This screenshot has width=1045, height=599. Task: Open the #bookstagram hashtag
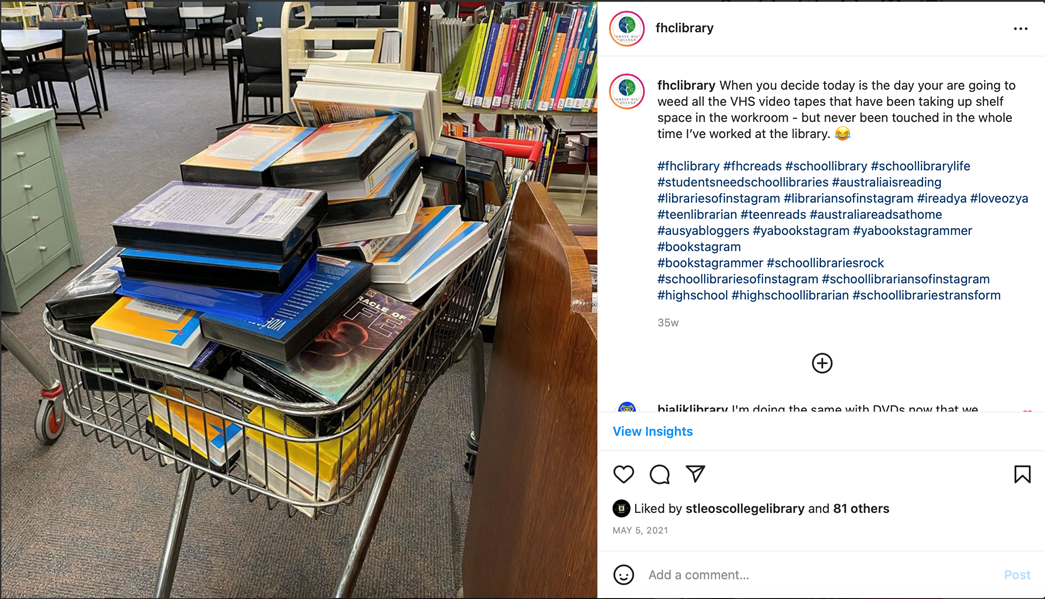click(x=698, y=247)
